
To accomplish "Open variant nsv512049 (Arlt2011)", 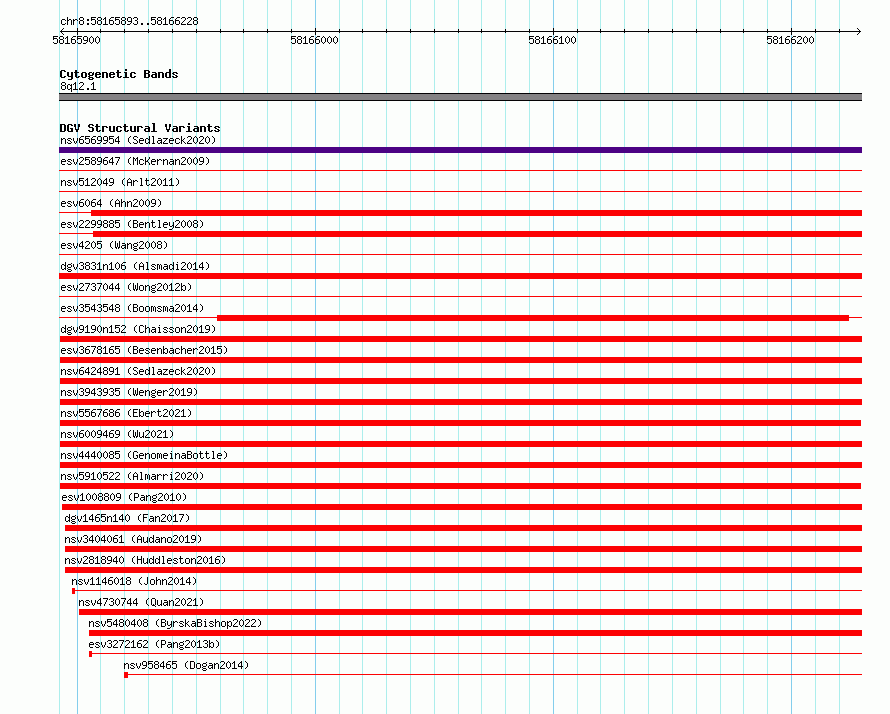I will click(120, 182).
